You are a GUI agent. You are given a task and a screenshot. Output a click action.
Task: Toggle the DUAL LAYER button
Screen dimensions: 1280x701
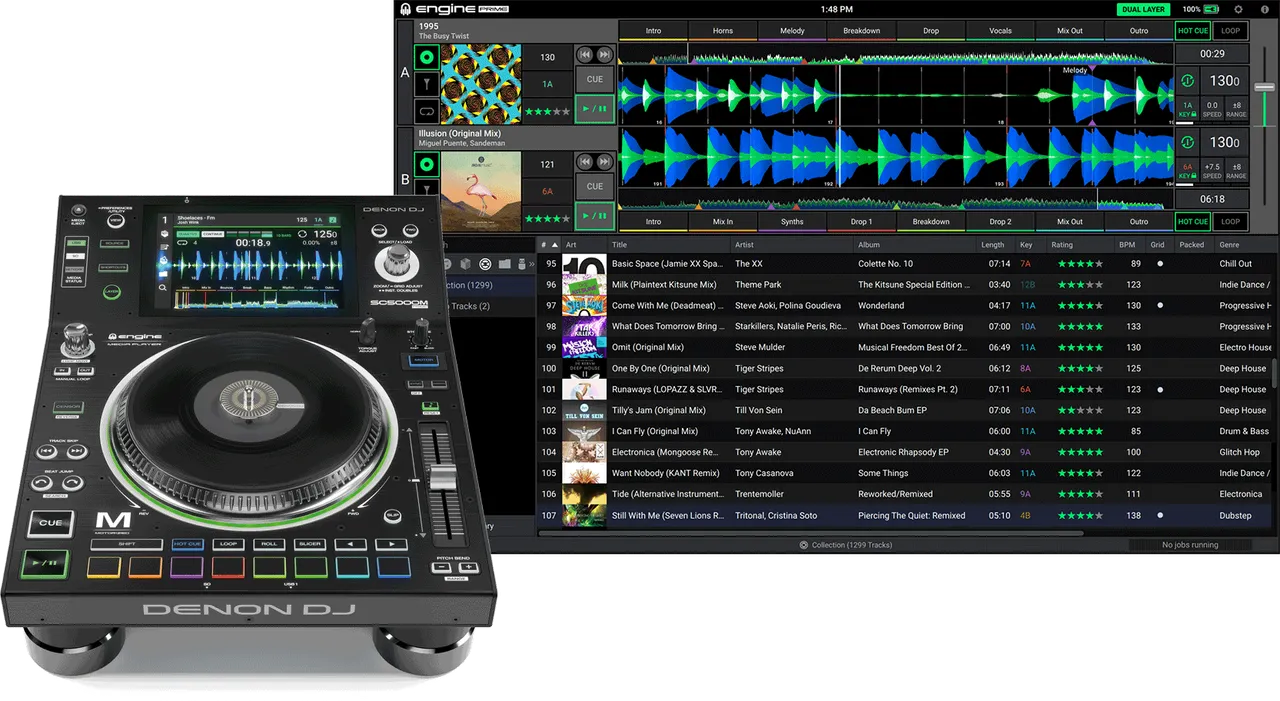pyautogui.click(x=1143, y=9)
